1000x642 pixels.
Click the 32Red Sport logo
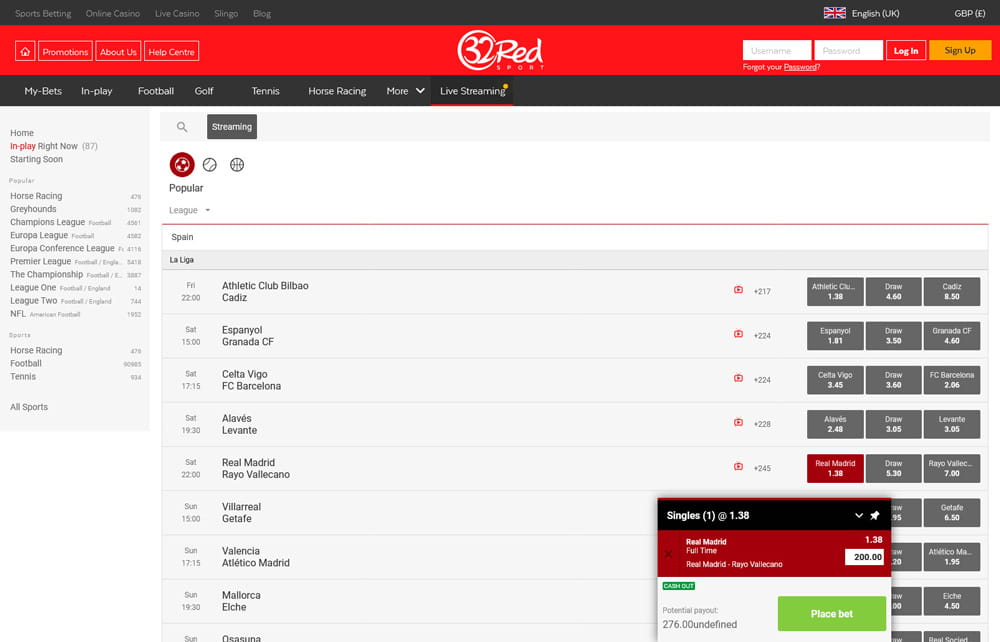(499, 50)
